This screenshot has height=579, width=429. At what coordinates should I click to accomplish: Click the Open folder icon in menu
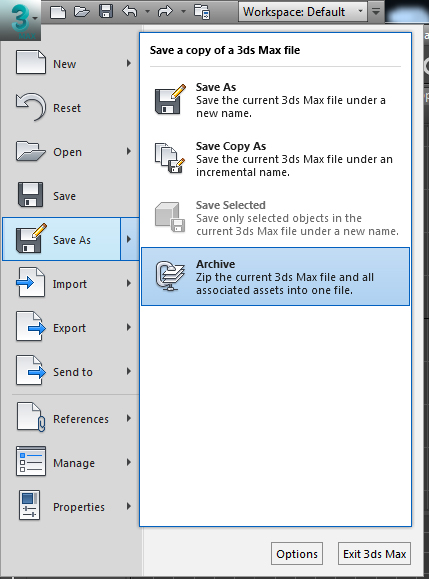(31, 151)
